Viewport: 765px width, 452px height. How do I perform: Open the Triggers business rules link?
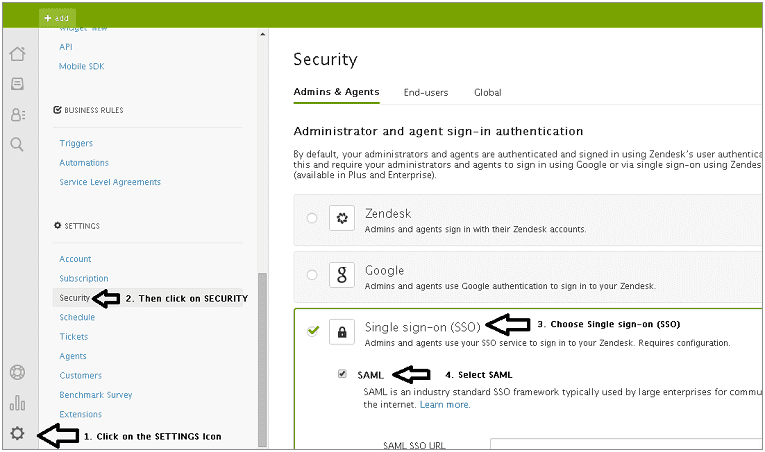[76, 143]
